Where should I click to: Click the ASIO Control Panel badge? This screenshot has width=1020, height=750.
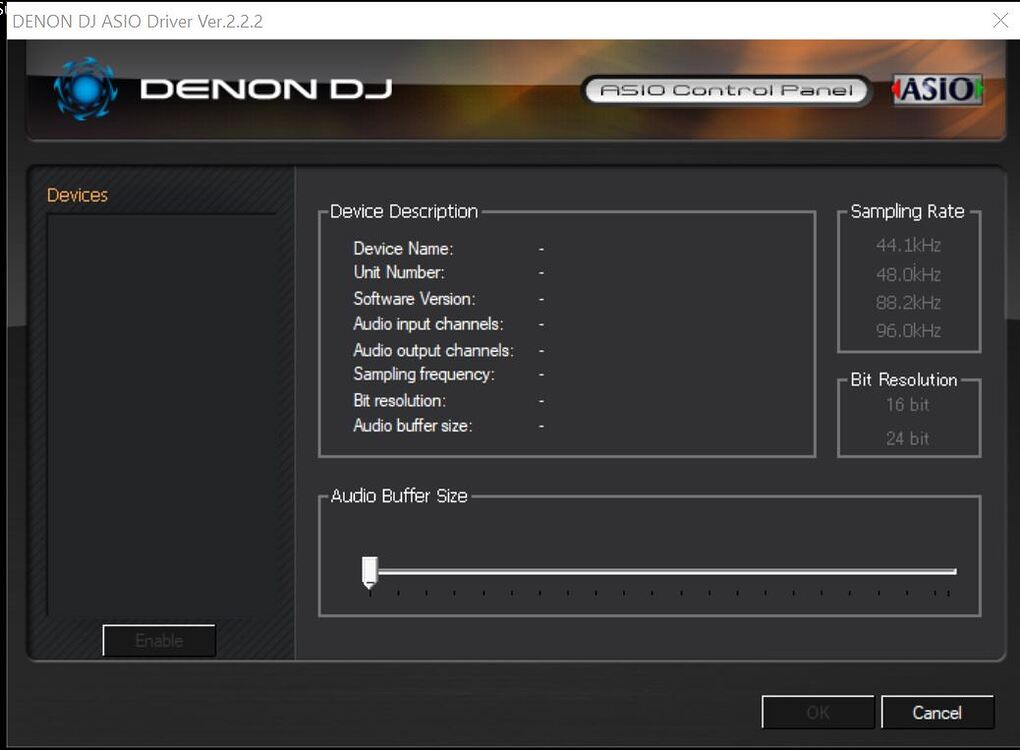(x=726, y=91)
